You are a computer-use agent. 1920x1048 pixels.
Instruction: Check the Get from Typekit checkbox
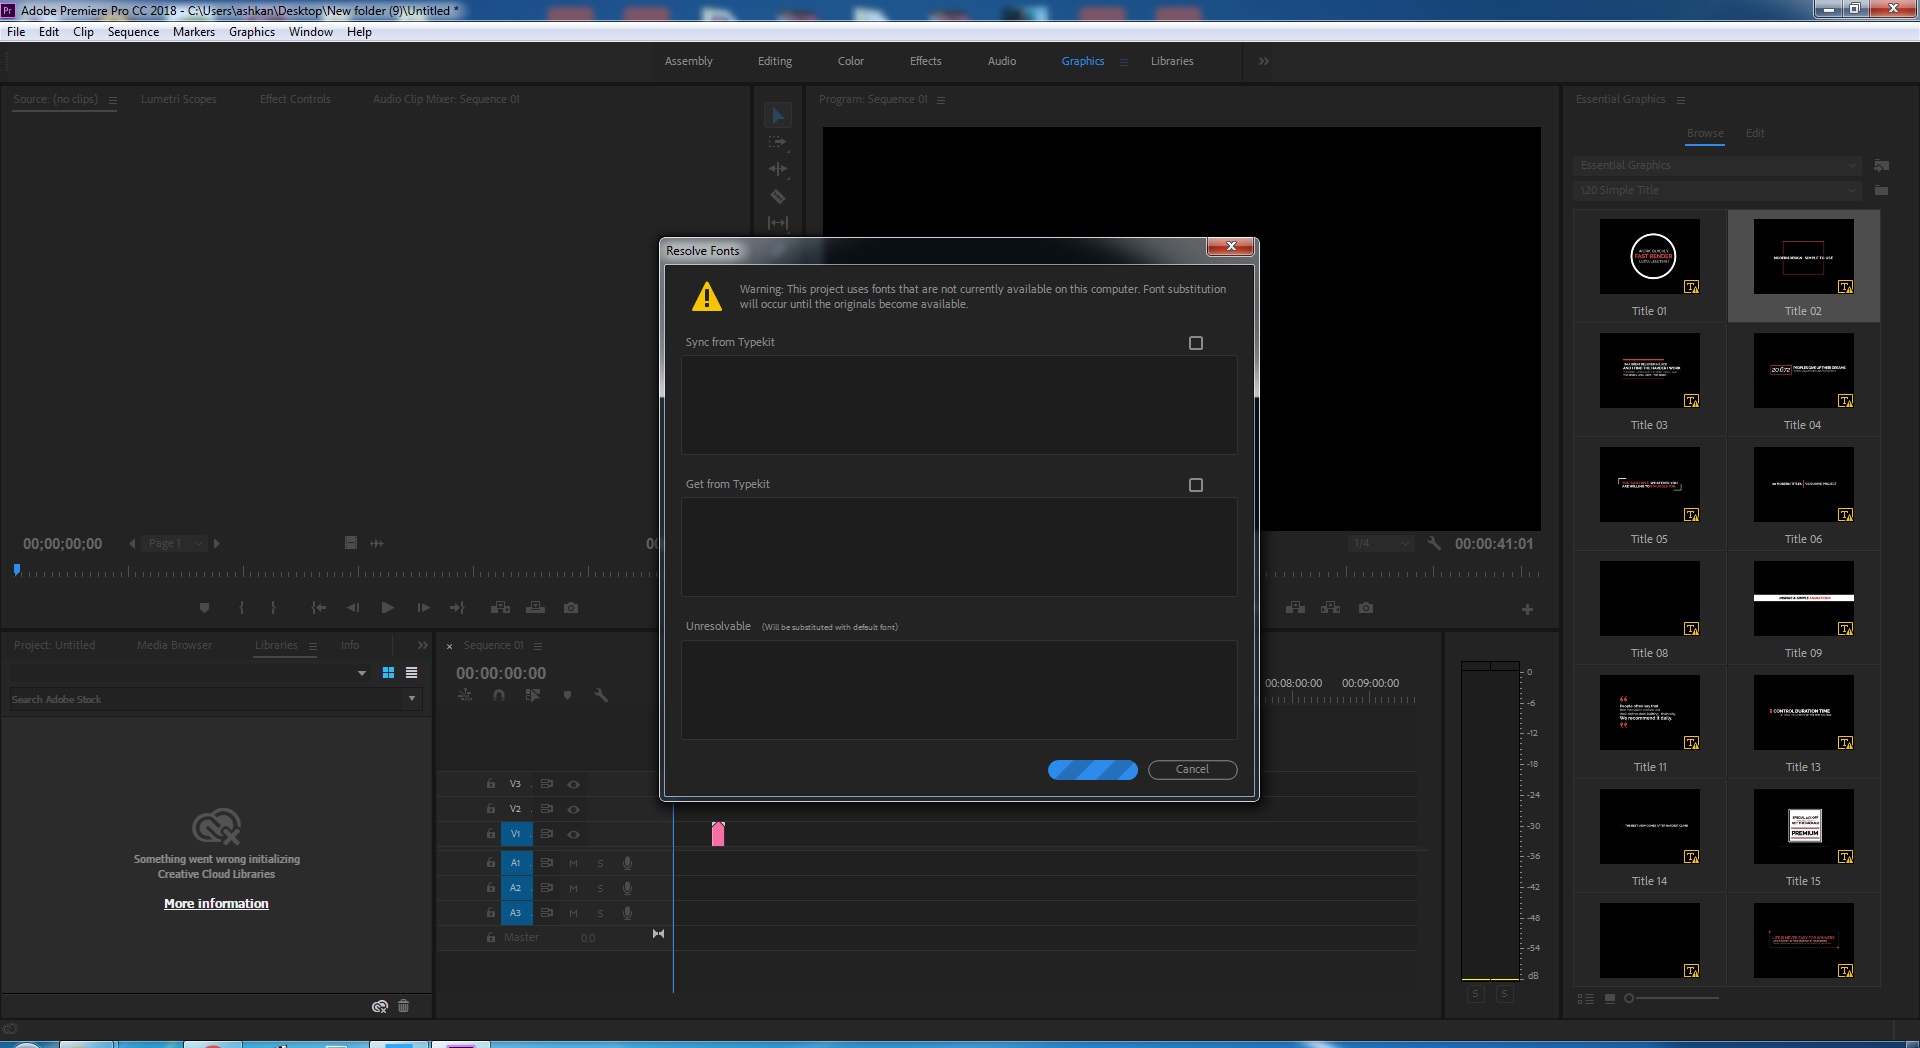(x=1196, y=485)
